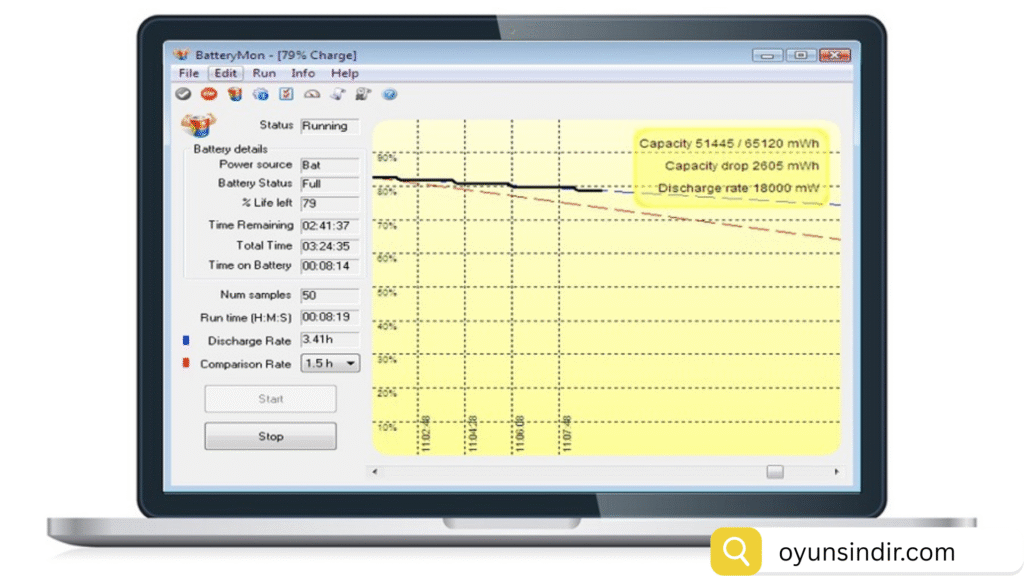Click the report scroll toolbar icon
The image size is (1024, 576).
point(338,93)
